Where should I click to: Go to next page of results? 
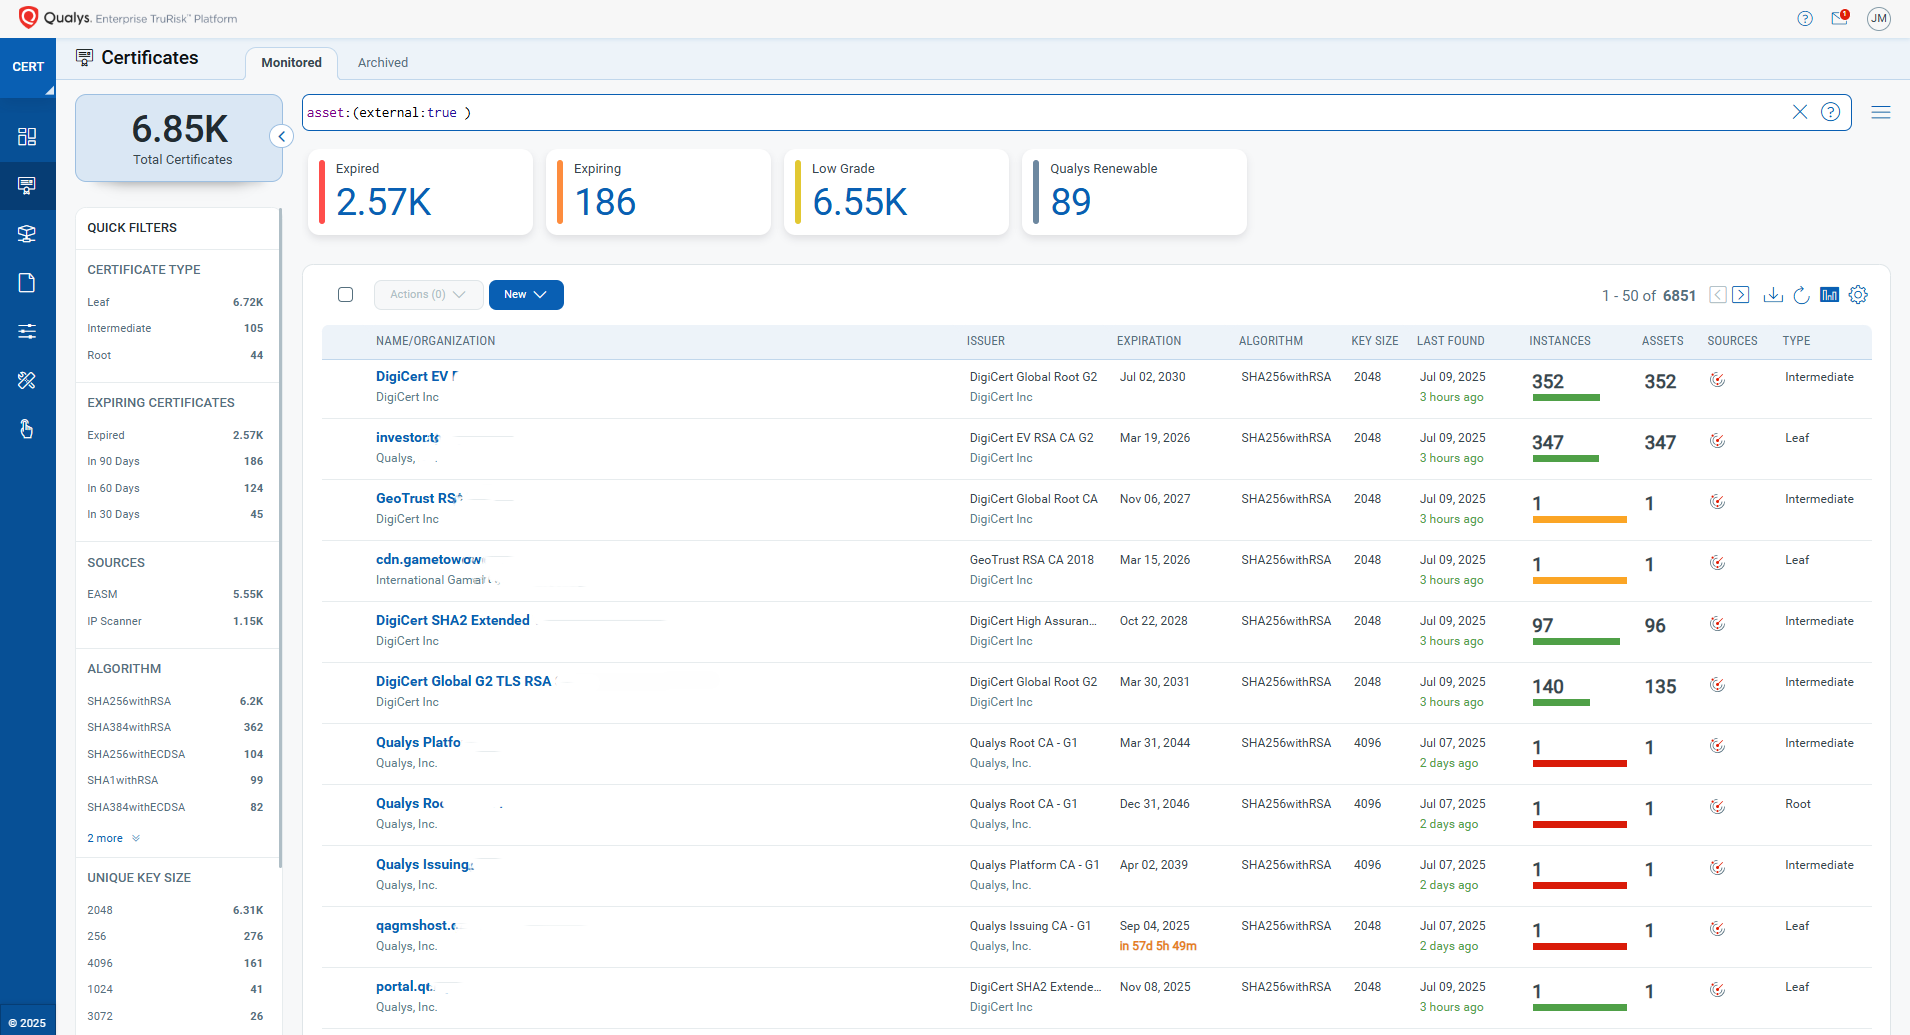(1741, 295)
